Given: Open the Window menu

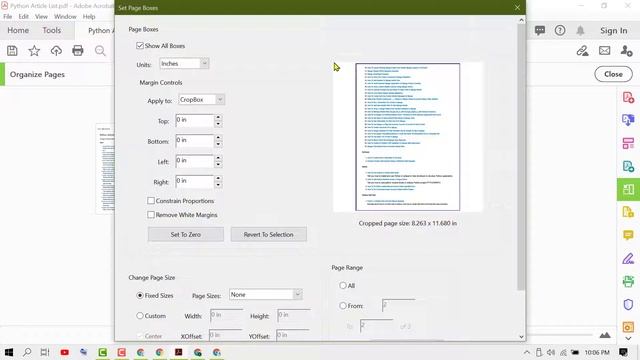Looking at the screenshot, I should 65,17.
